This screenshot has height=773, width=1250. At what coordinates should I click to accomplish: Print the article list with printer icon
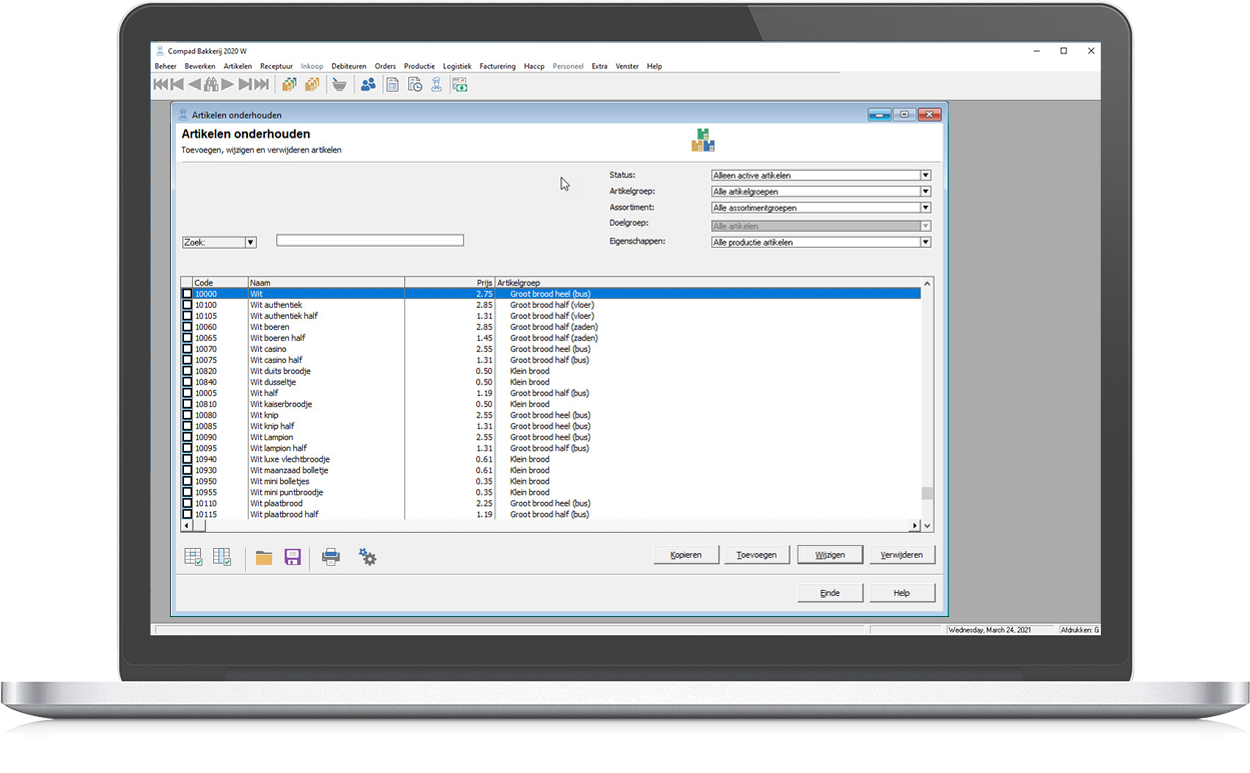click(x=331, y=558)
